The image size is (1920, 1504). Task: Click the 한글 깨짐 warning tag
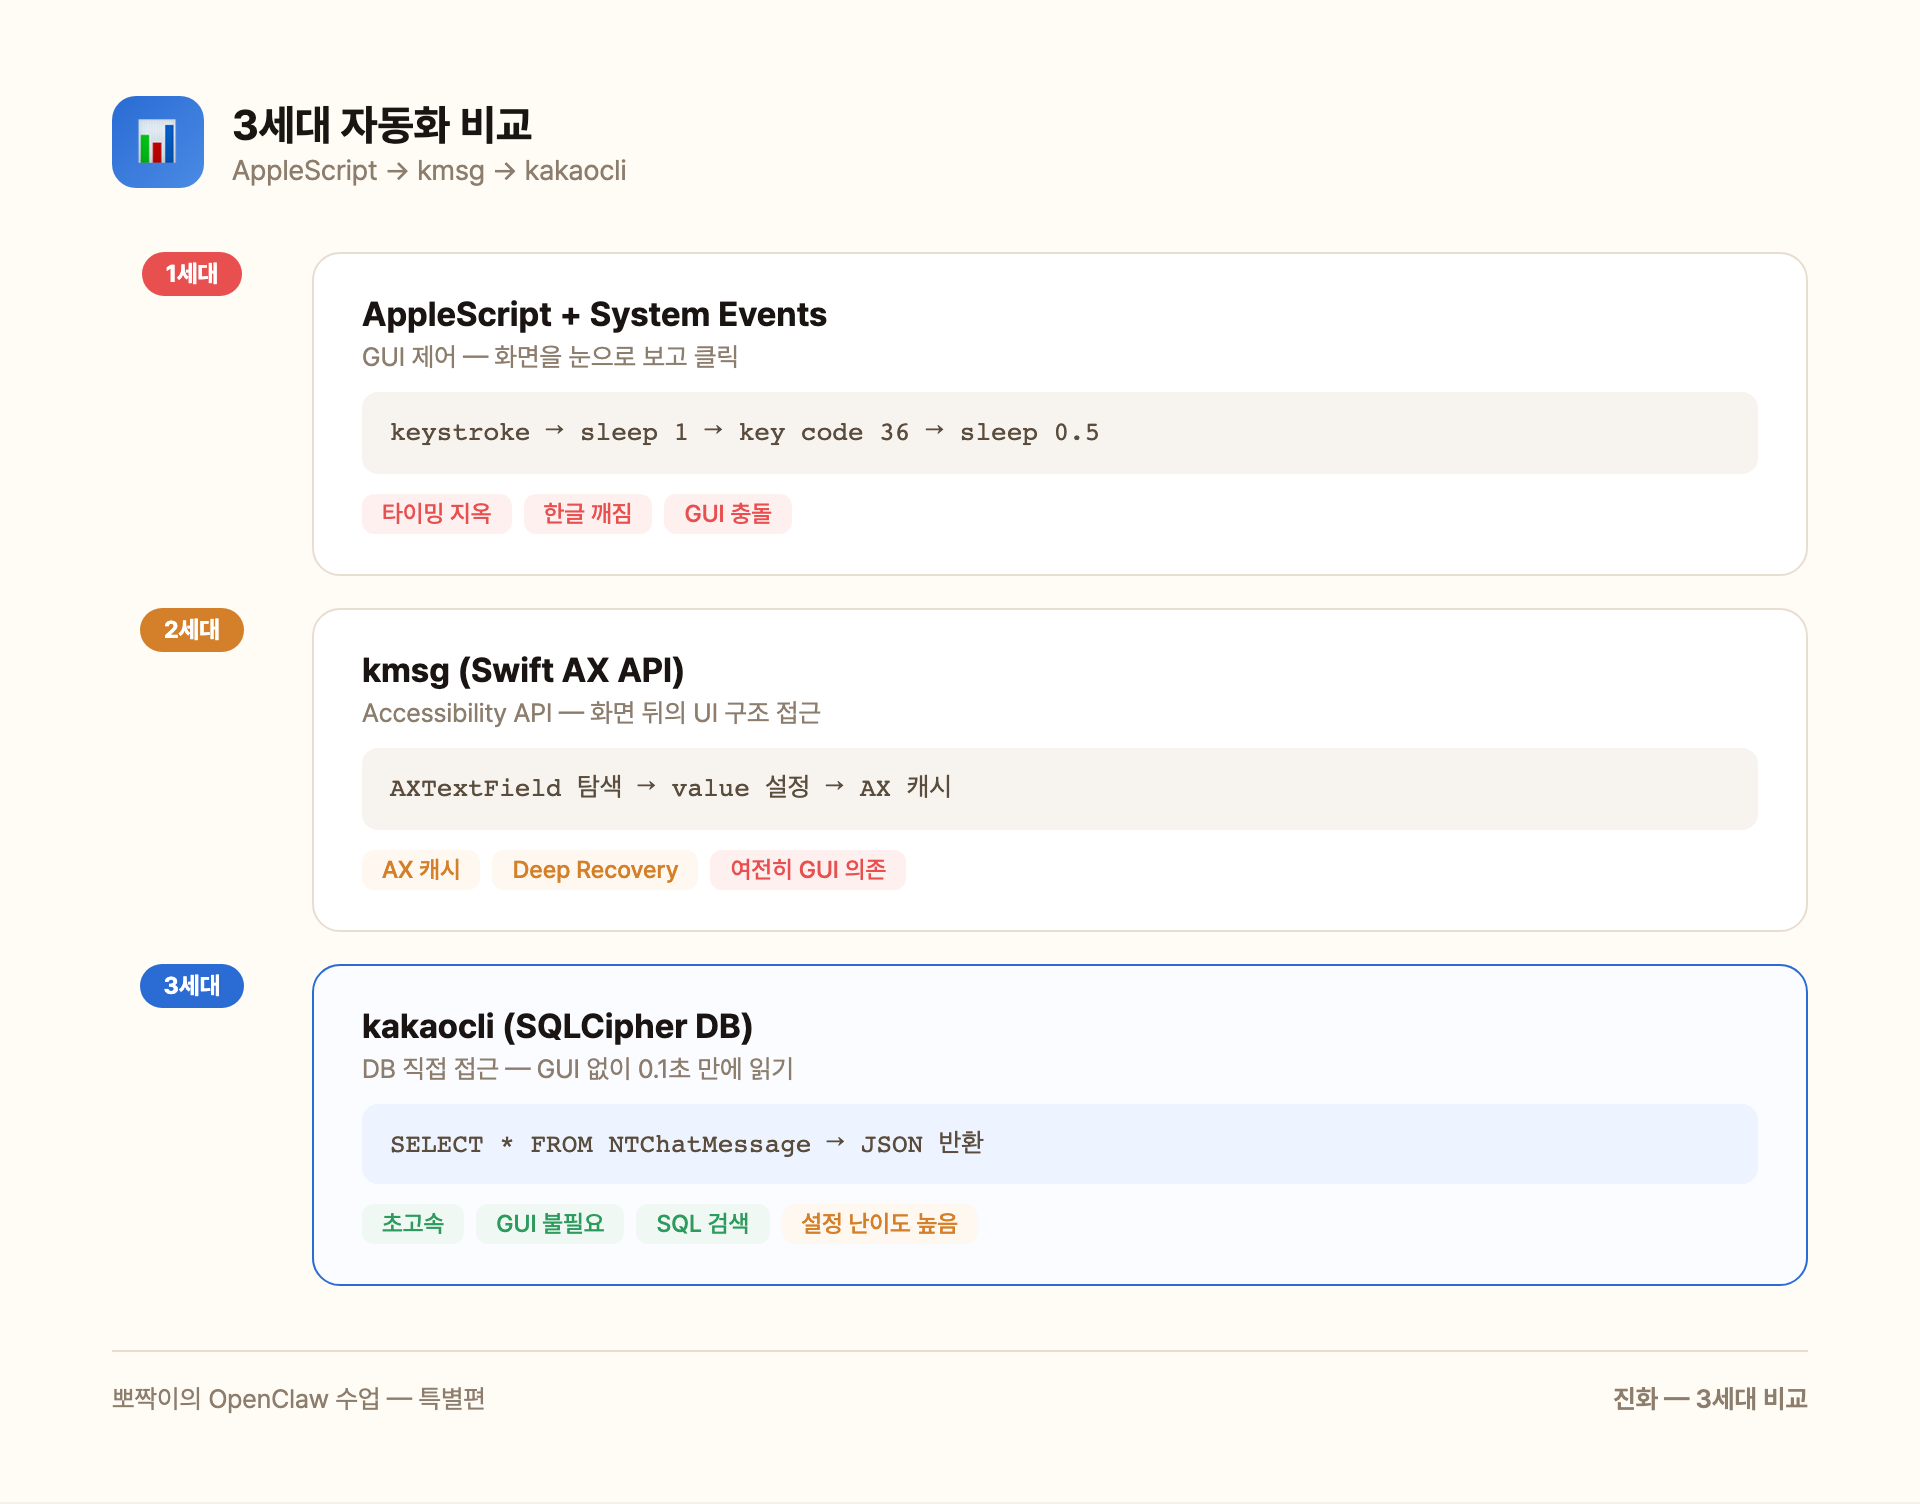pos(587,513)
